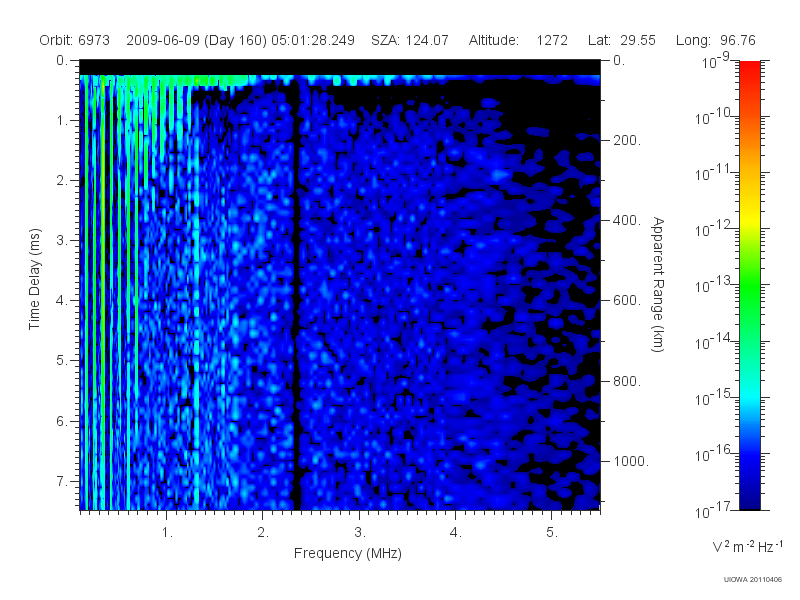Click the frequency tick label '5.'
Image resolution: width=800 pixels, height=600 pixels.
coord(552,533)
